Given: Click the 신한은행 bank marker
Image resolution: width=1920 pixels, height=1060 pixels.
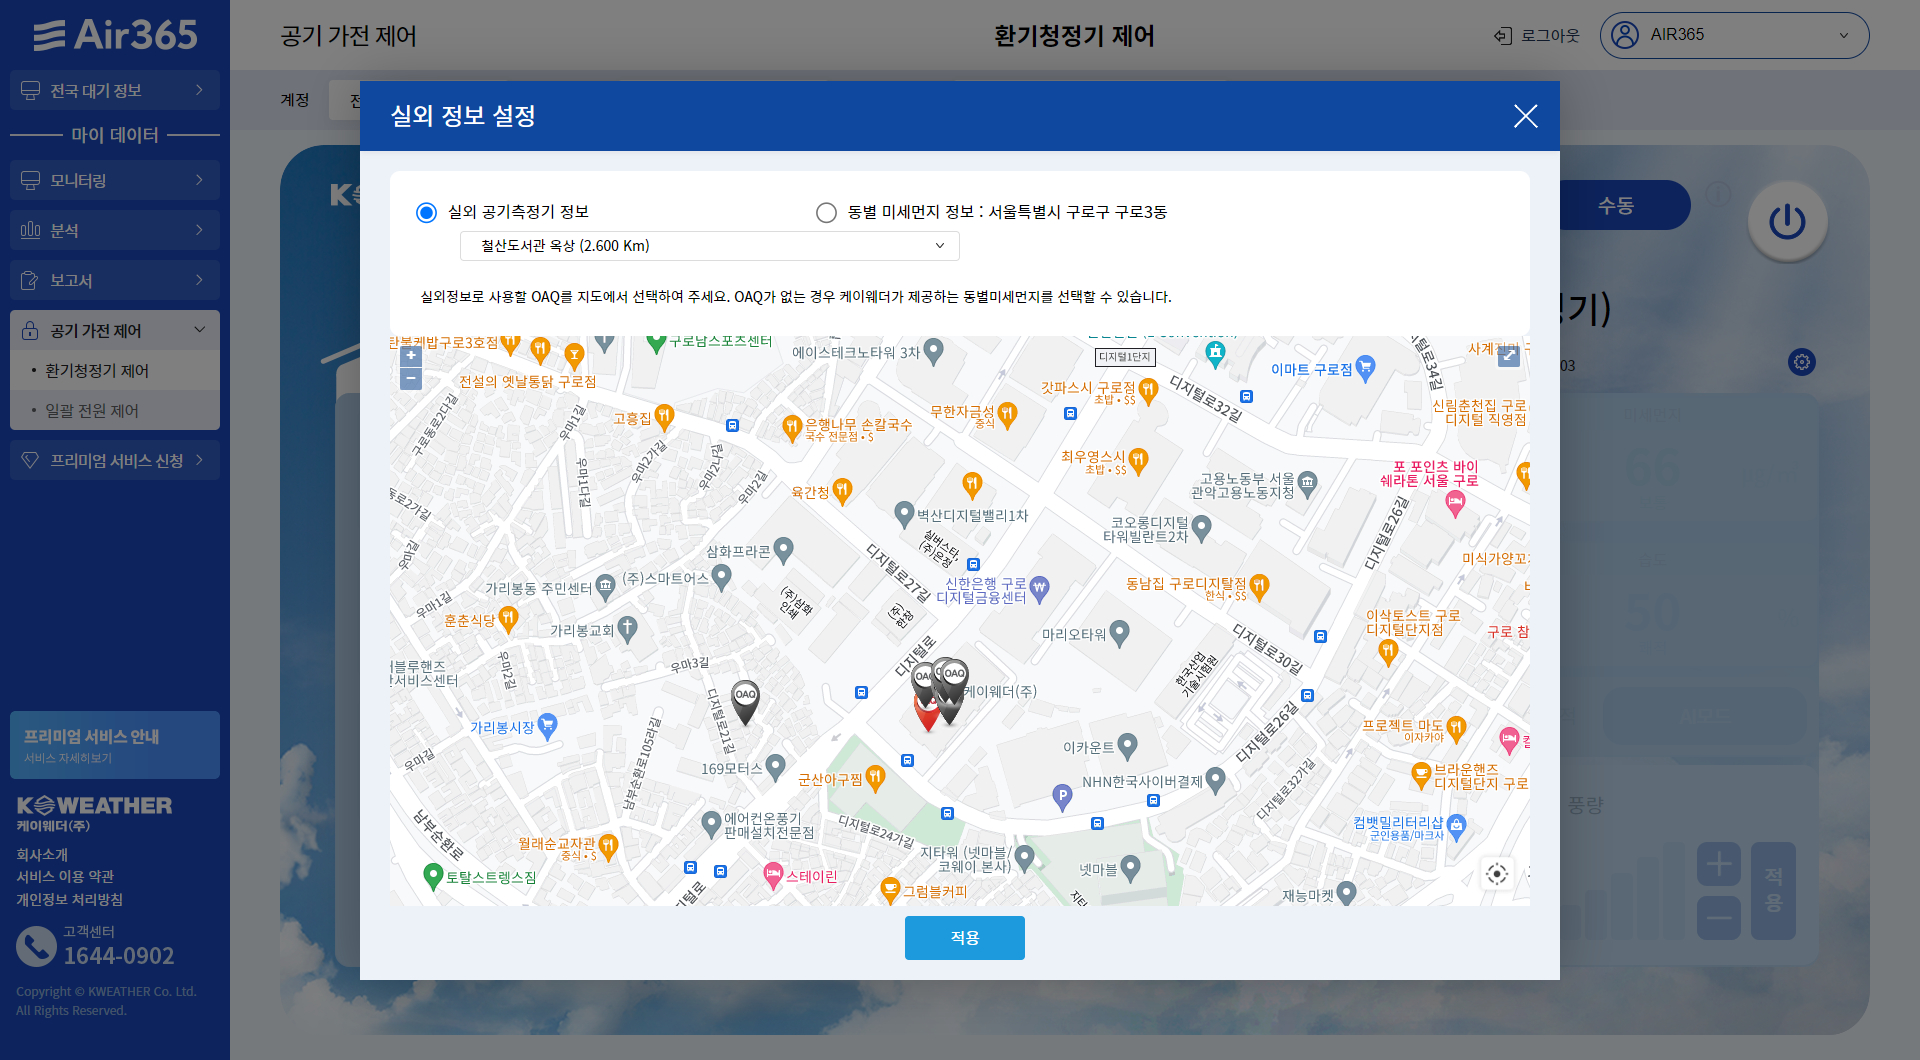Looking at the screenshot, I should tap(1039, 589).
